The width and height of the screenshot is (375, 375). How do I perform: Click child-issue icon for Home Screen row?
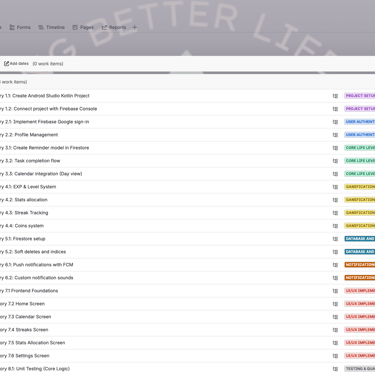coord(335,304)
